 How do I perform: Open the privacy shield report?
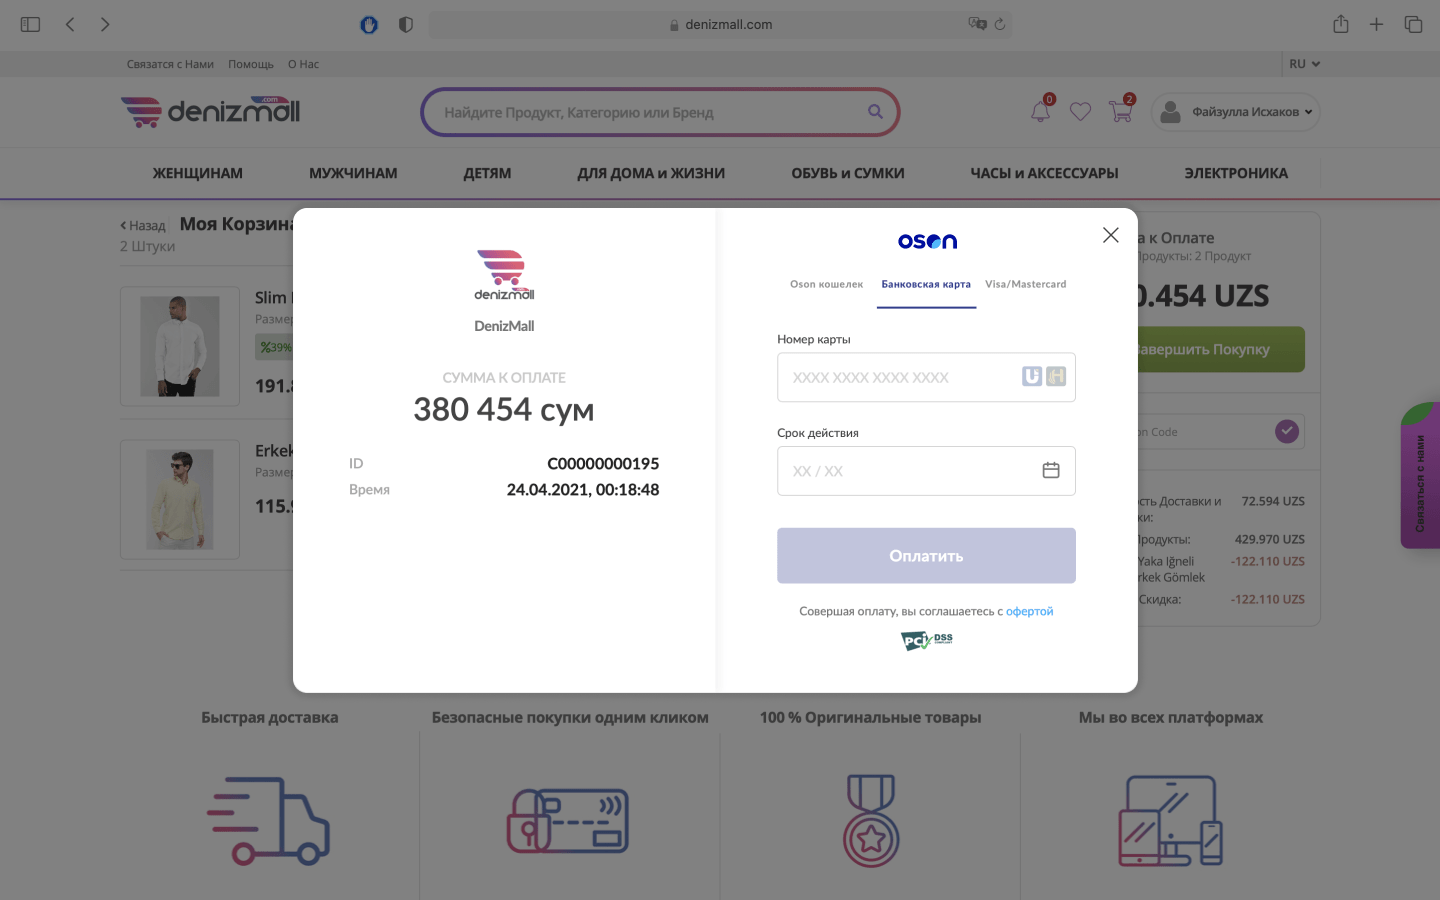tap(406, 24)
